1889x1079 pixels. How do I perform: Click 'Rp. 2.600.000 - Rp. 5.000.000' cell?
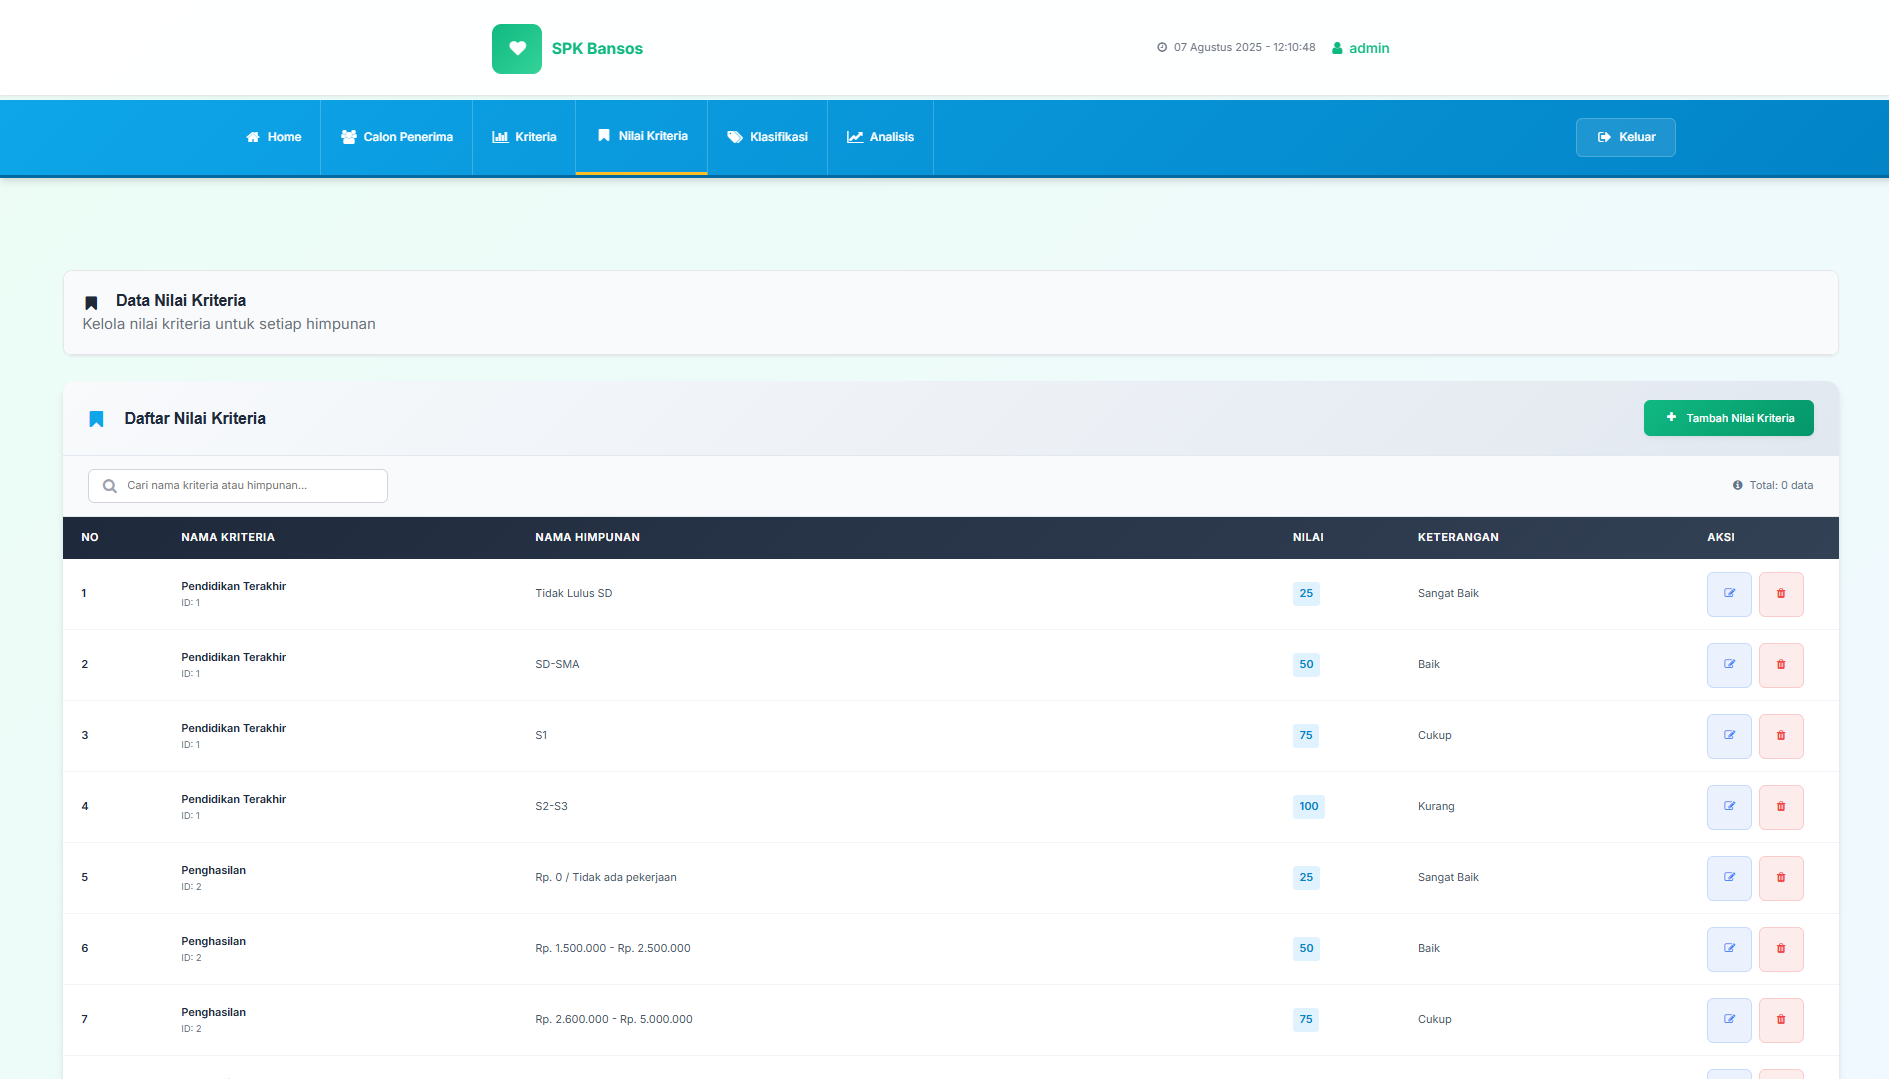614,1020
